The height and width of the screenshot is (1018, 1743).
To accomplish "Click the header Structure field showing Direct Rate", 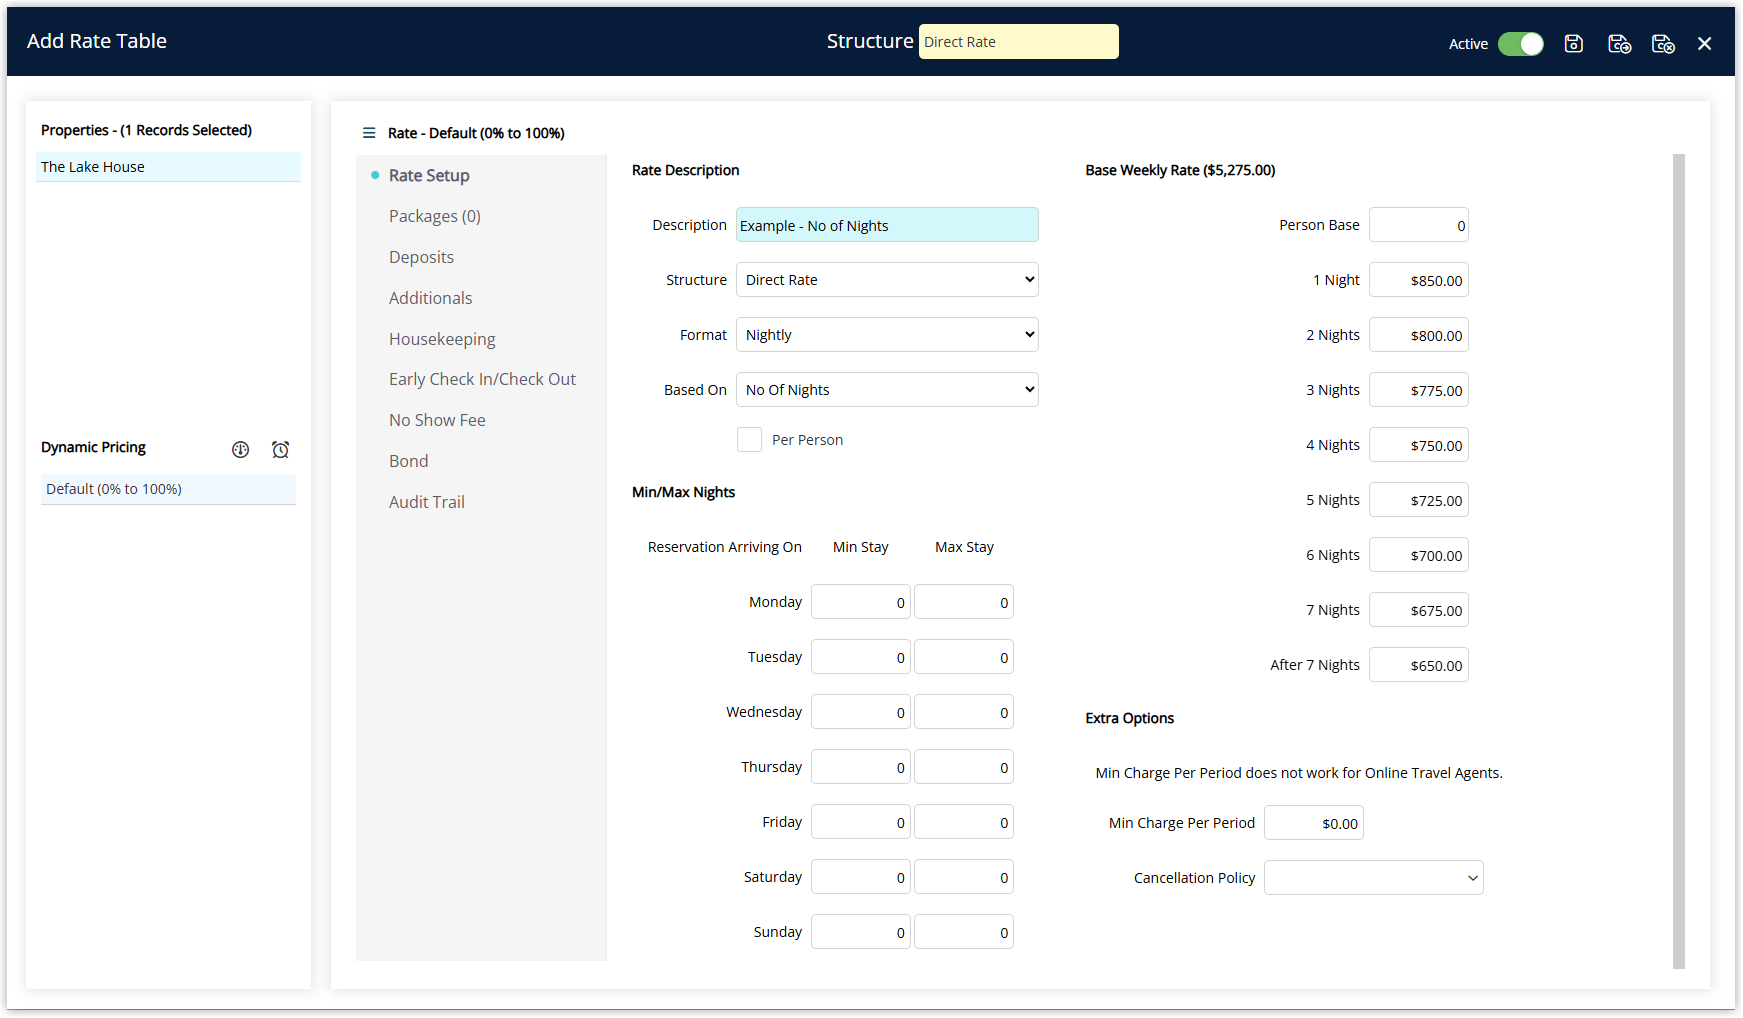I will pos(1019,42).
